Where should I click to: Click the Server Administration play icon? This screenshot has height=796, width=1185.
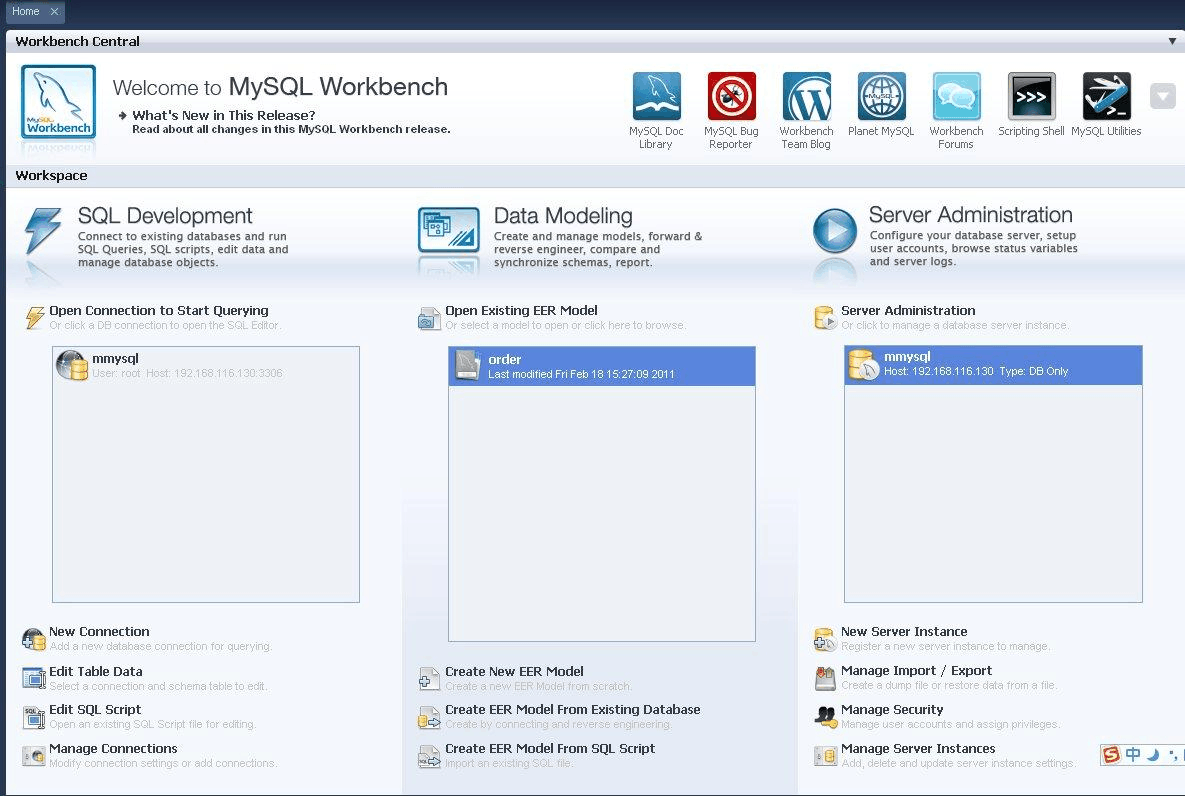coord(834,231)
